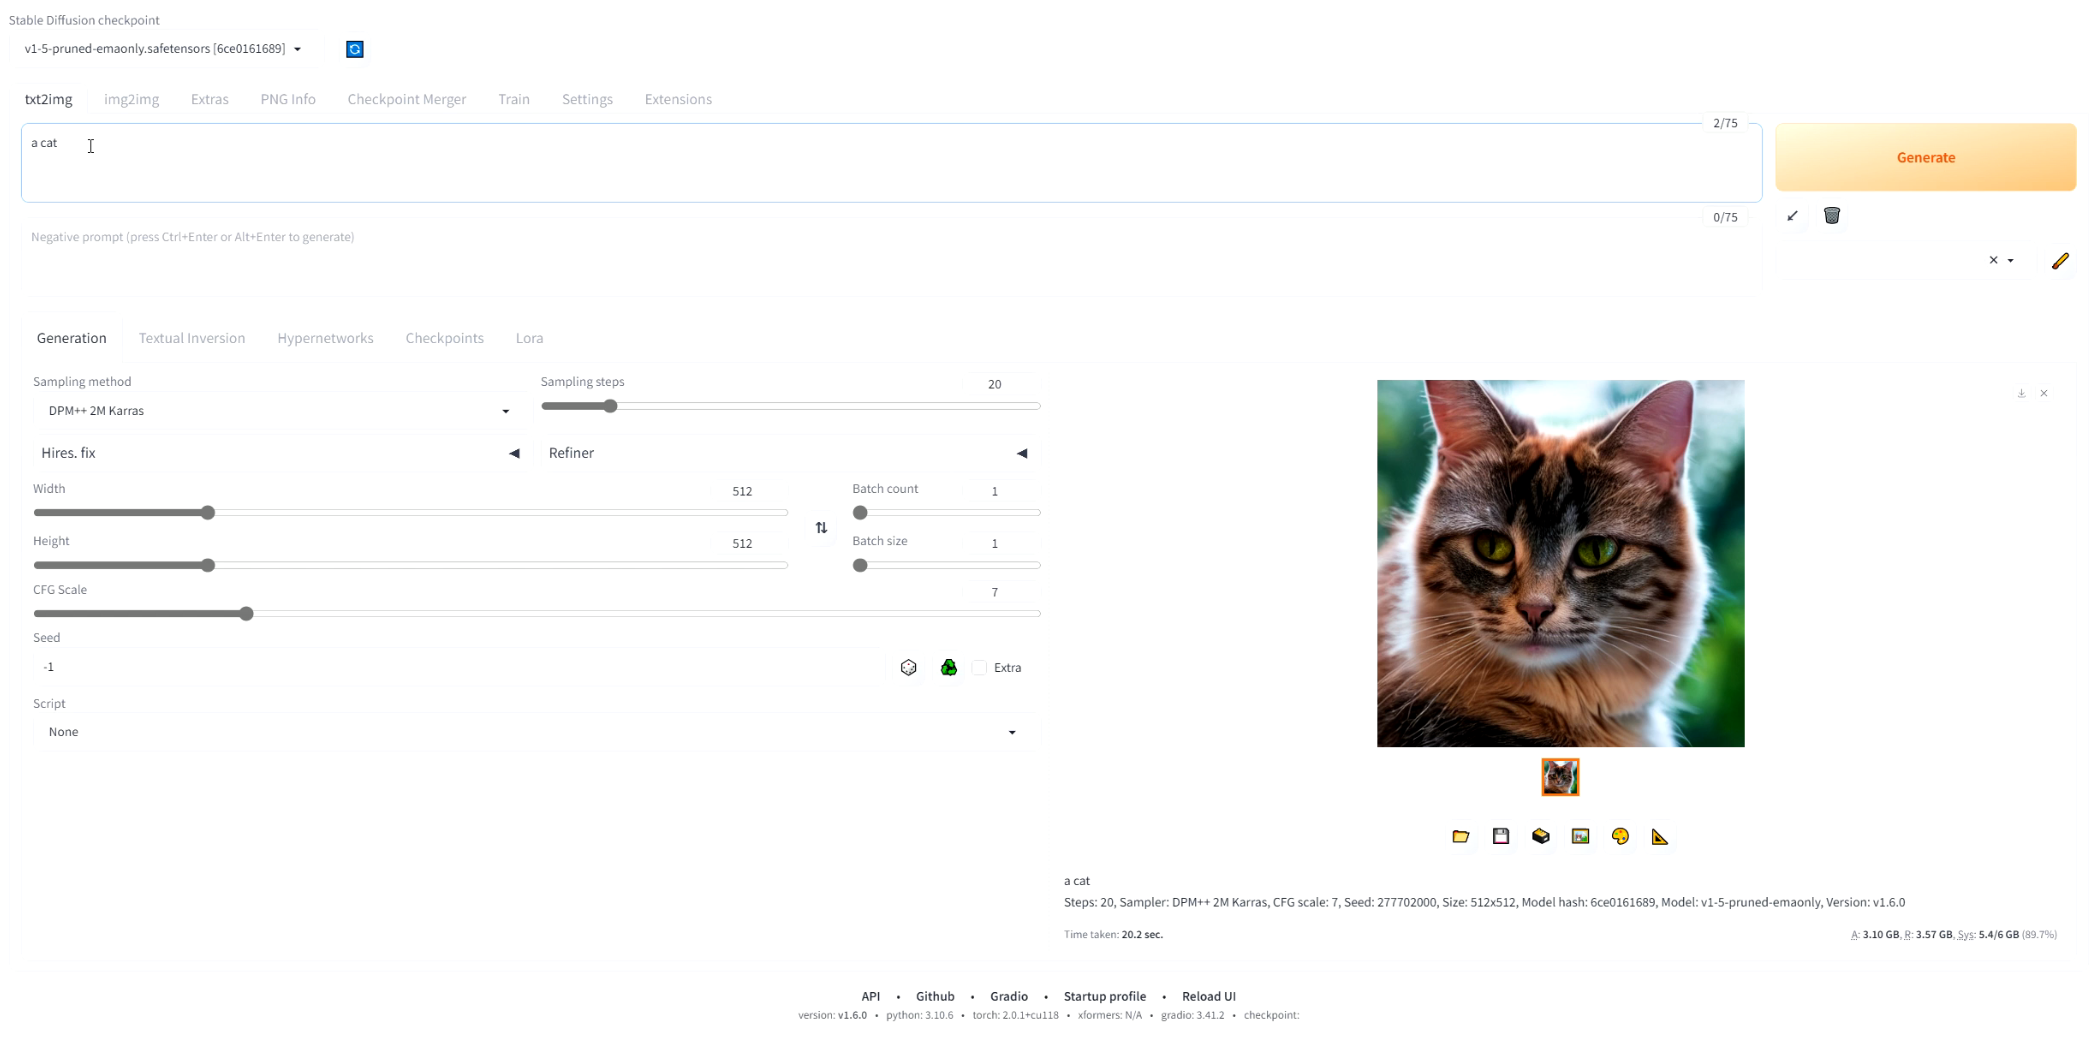Viewport: 2099px width, 1049px height.
Task: Enable the Extra seed checkbox
Action: pos(980,667)
